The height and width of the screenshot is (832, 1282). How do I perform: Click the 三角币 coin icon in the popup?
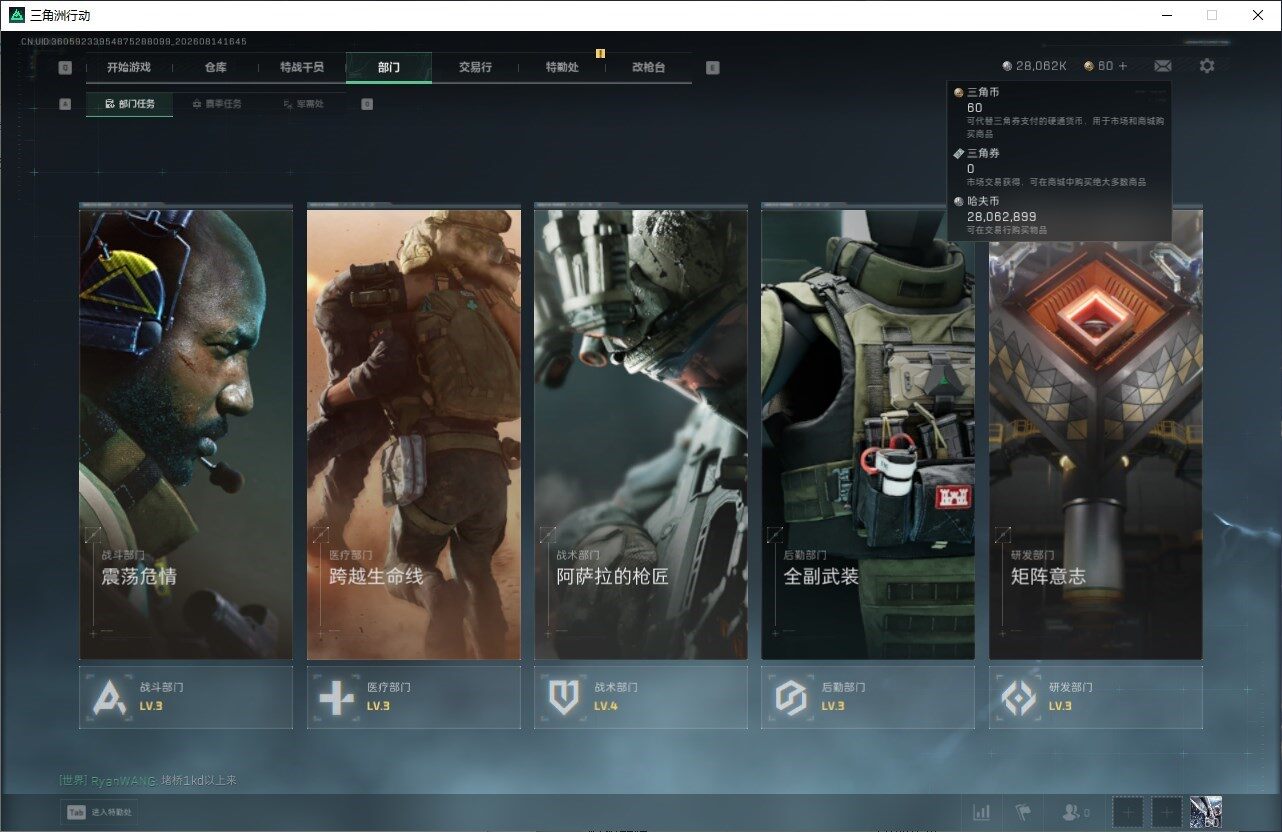click(958, 92)
